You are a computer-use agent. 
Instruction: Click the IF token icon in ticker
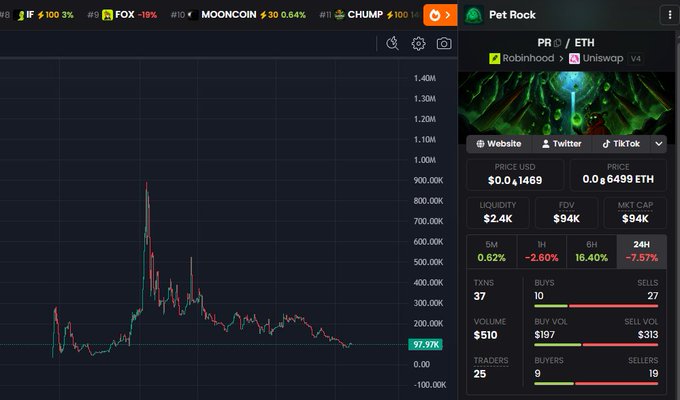click(x=20, y=16)
